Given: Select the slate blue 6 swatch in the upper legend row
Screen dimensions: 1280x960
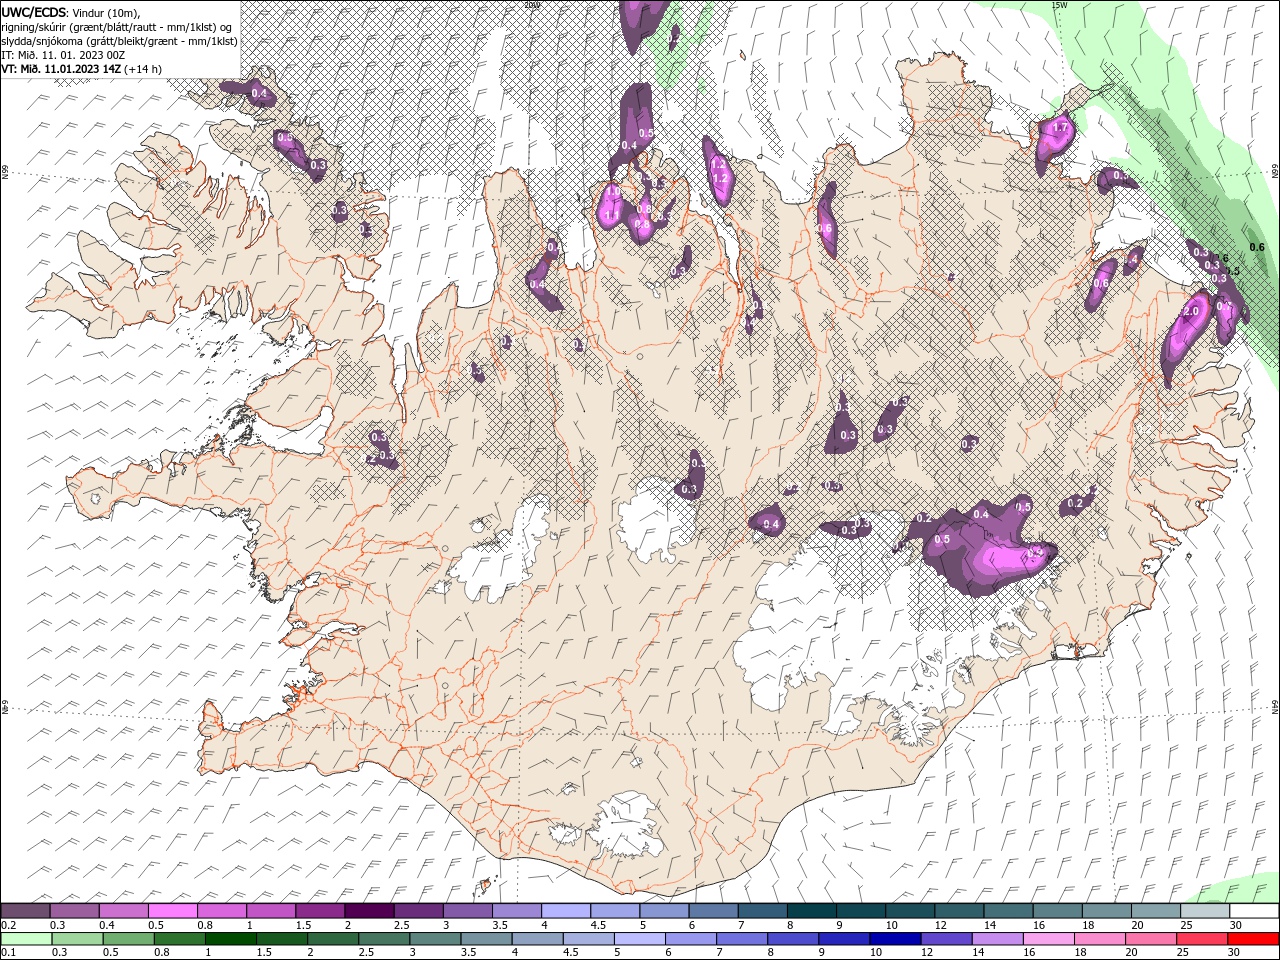Looking at the screenshot, I should pyautogui.click(x=713, y=911).
